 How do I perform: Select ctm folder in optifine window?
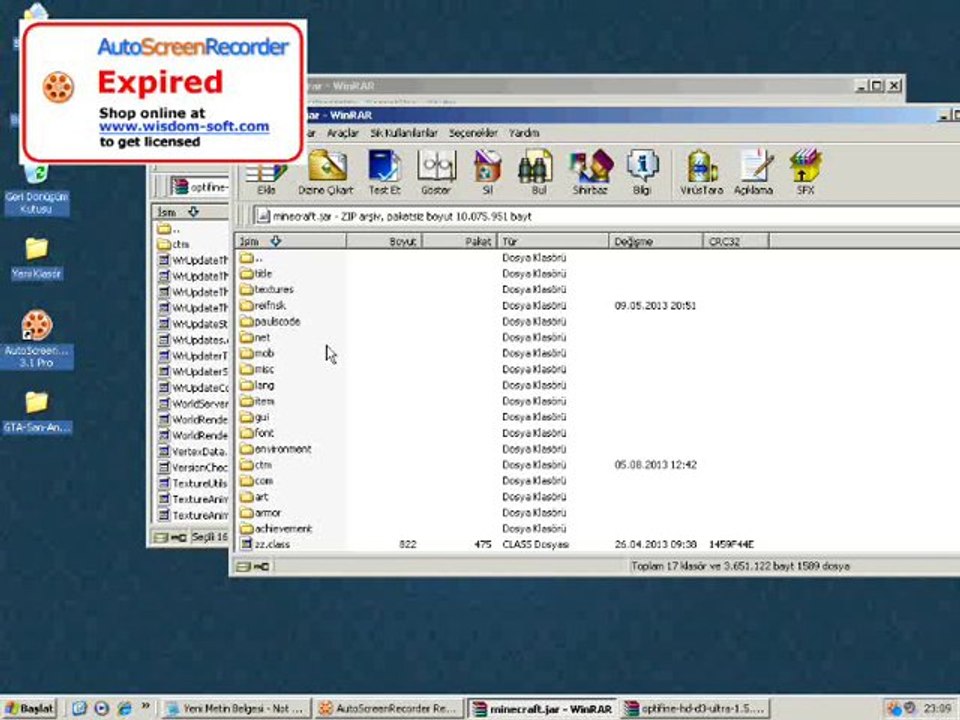tap(173, 244)
